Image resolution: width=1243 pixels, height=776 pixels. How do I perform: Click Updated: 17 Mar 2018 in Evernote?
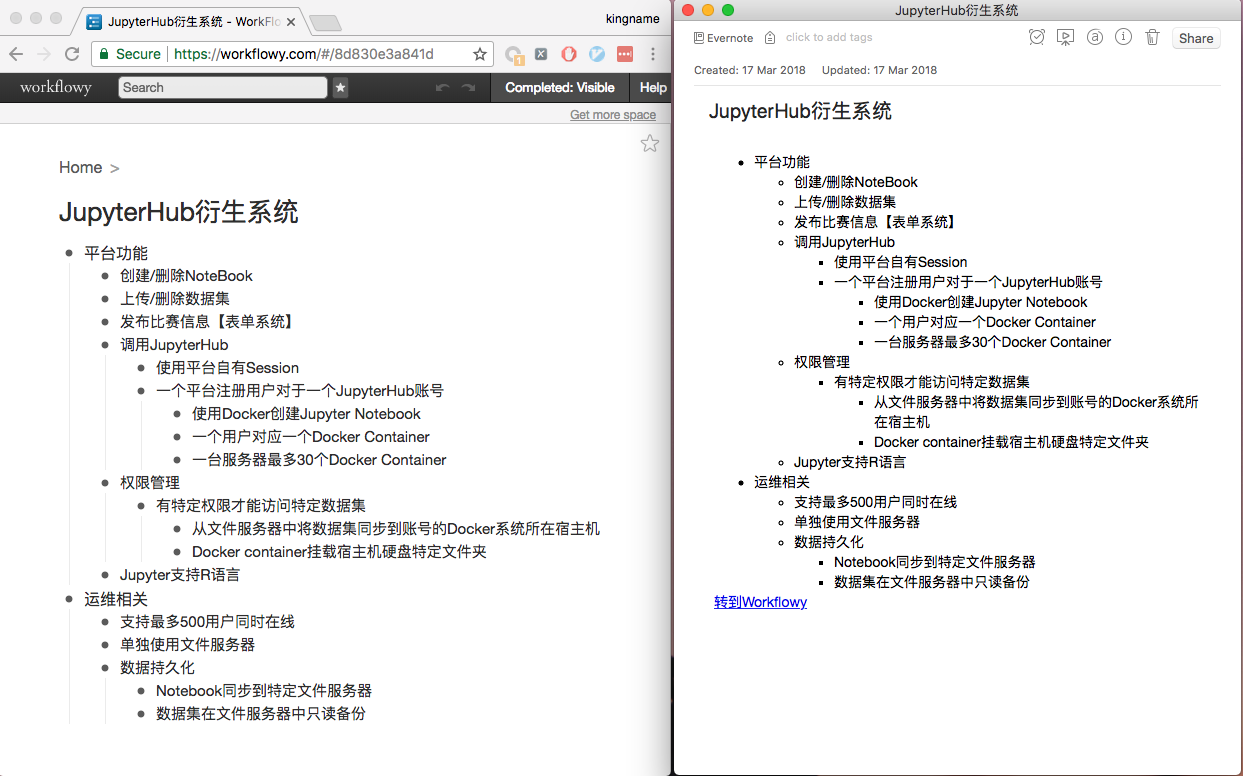point(879,70)
